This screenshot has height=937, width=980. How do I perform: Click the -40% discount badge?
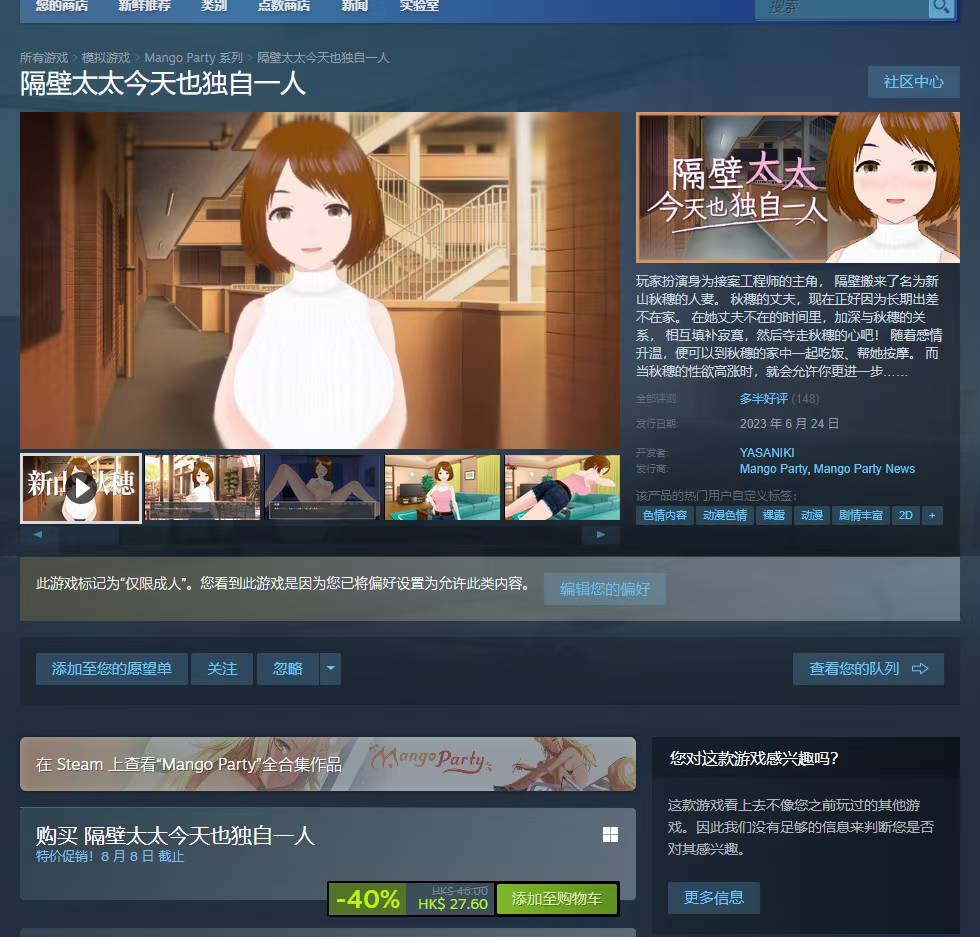pyautogui.click(x=368, y=899)
